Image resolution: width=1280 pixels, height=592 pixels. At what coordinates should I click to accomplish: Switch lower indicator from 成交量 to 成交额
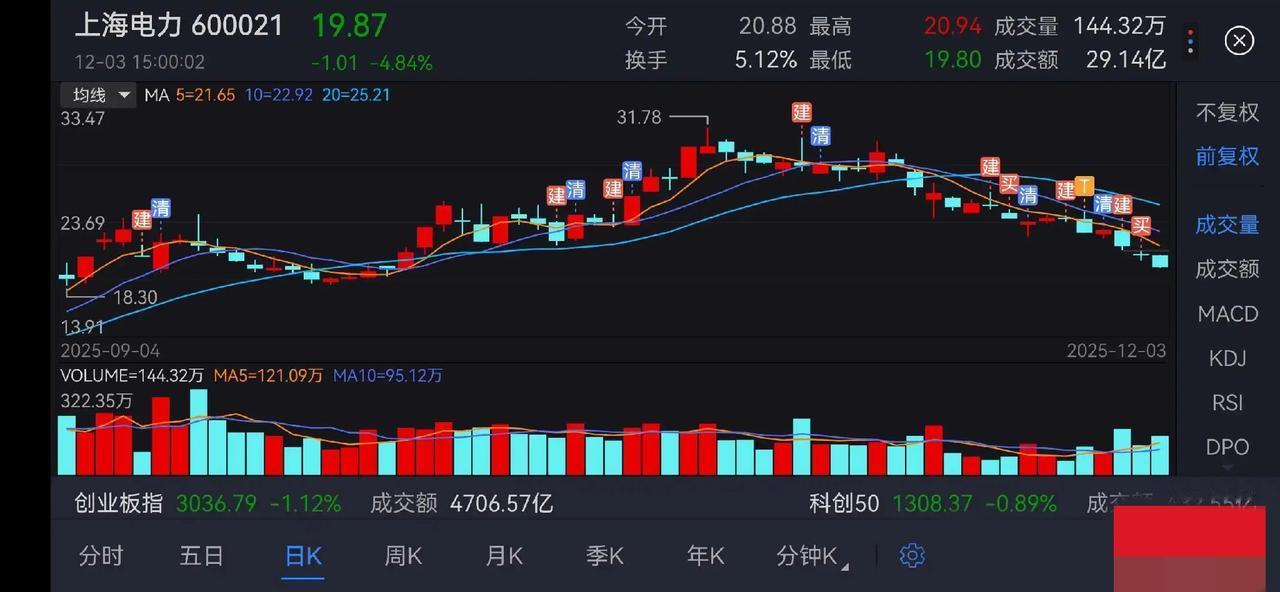(1227, 268)
